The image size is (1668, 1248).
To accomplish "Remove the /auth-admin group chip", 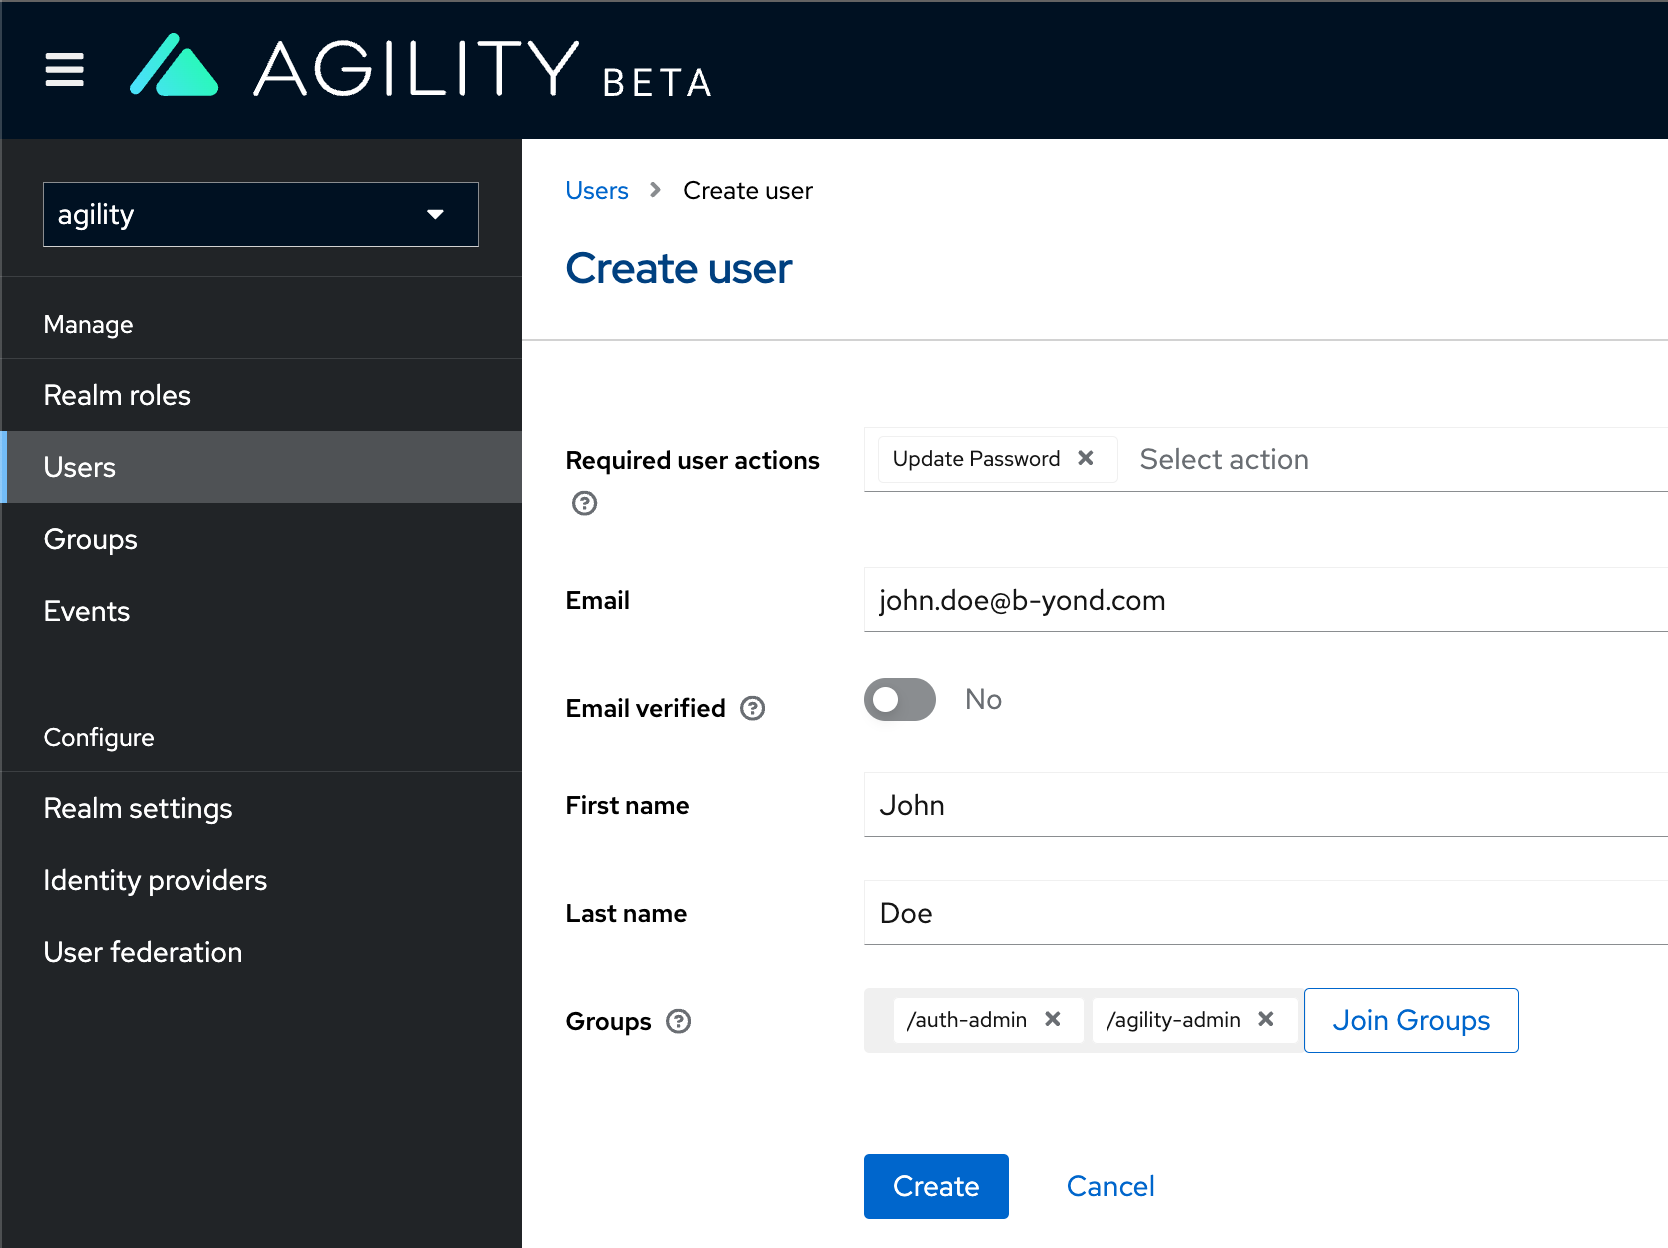I will [1053, 1019].
